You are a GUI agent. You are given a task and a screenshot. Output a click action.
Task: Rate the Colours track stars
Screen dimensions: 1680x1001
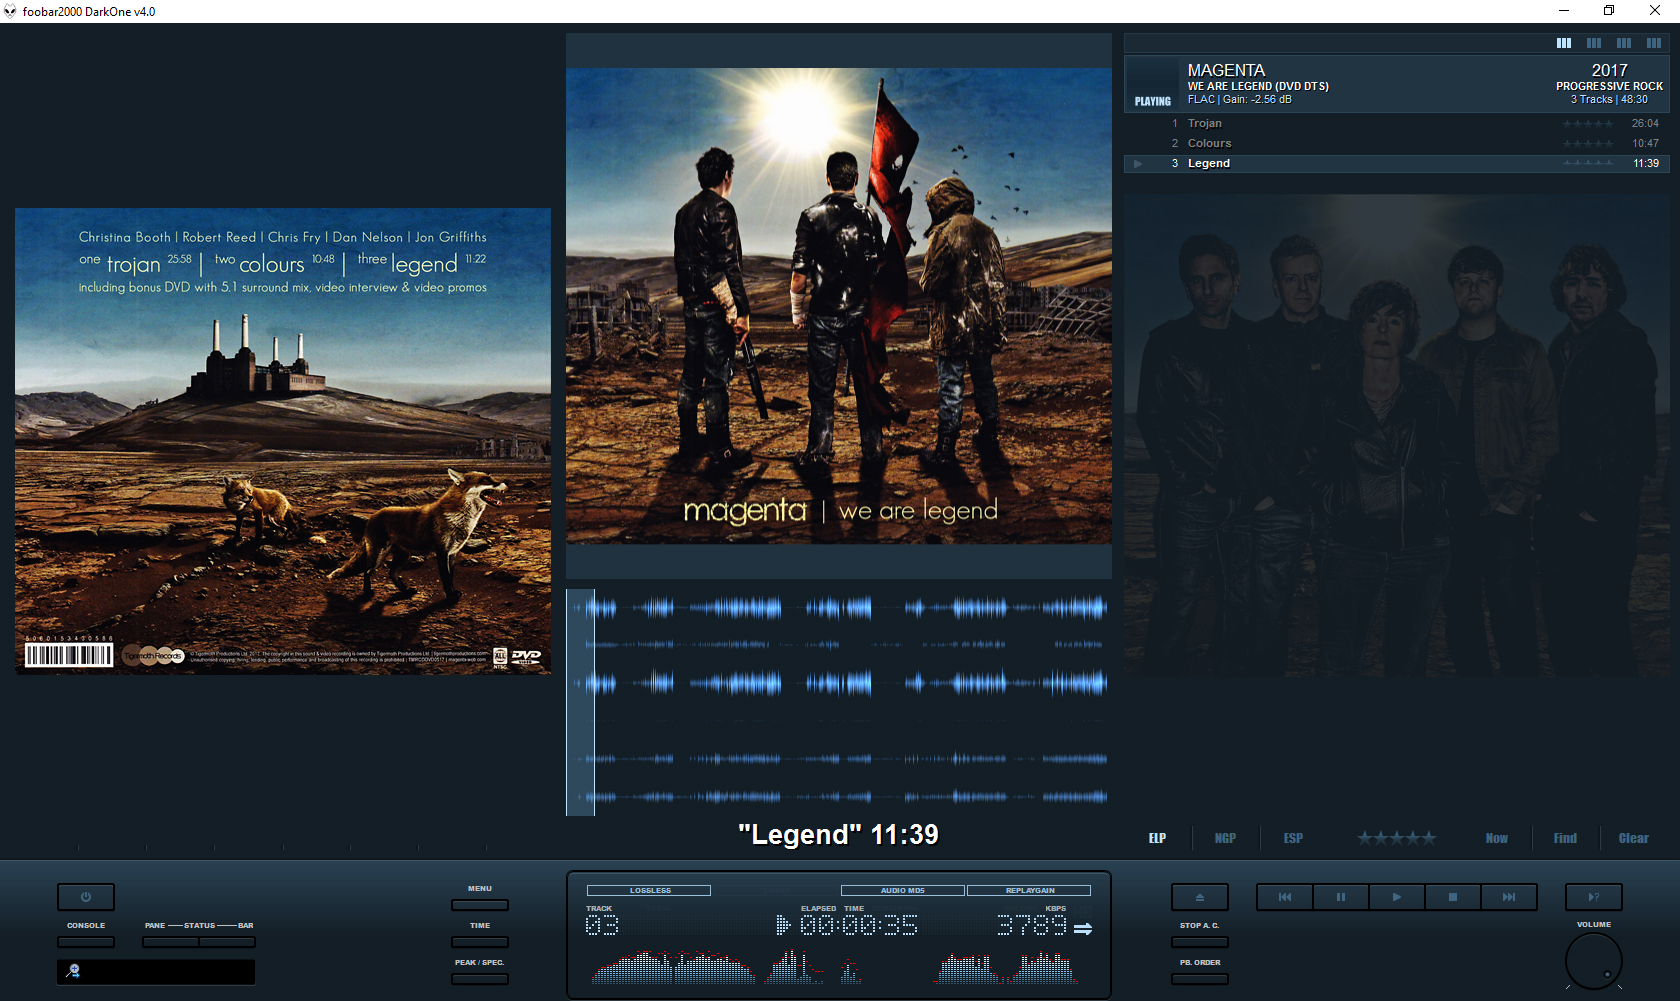pos(1588,144)
